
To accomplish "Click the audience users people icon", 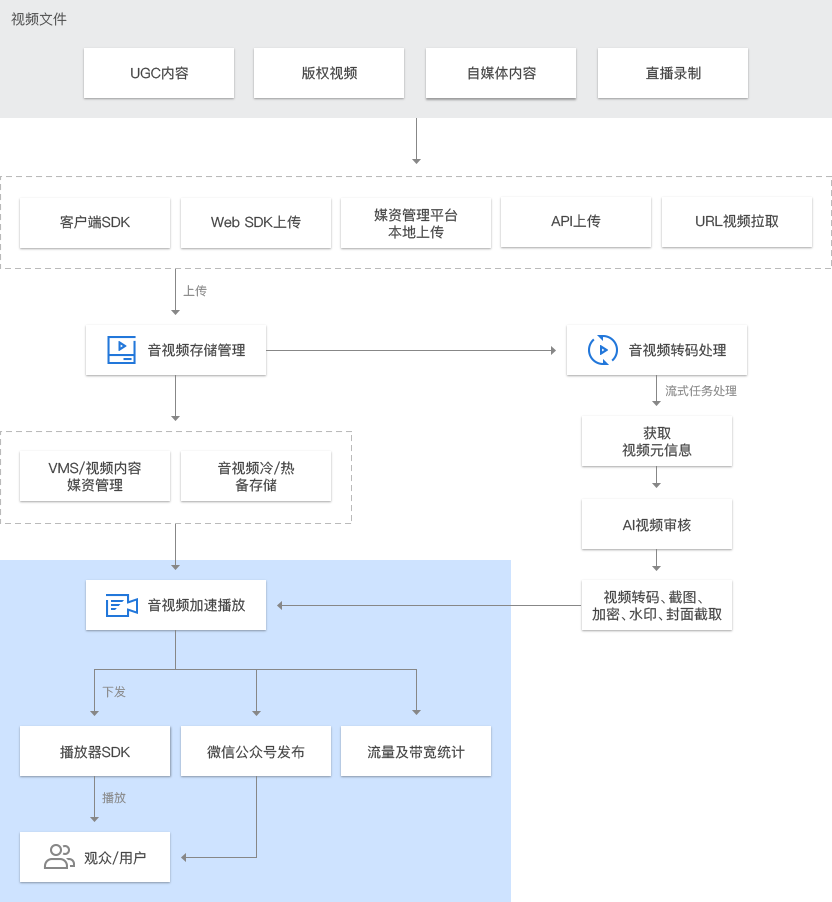I will [x=59, y=857].
